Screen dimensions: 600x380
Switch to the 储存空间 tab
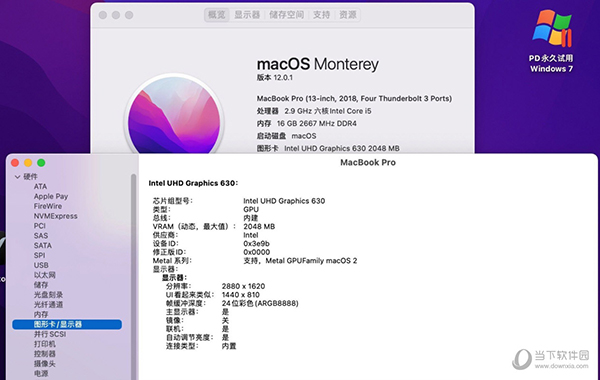pyautogui.click(x=287, y=15)
